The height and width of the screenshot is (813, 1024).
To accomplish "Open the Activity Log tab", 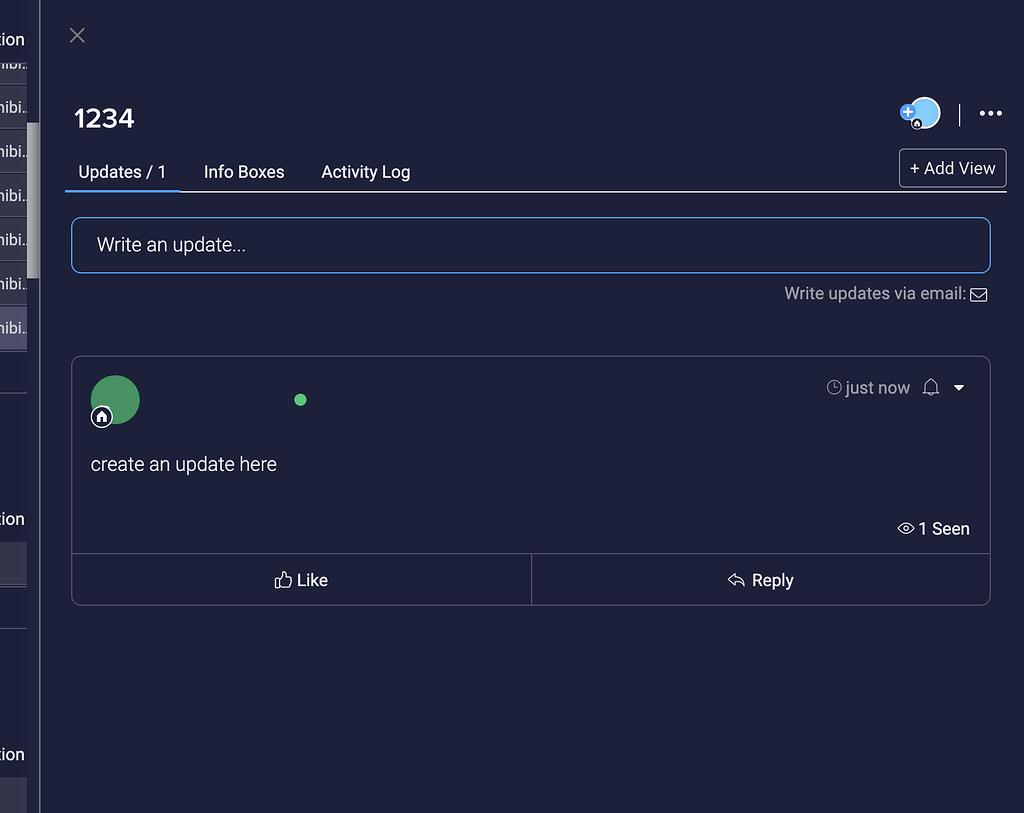I will [365, 172].
